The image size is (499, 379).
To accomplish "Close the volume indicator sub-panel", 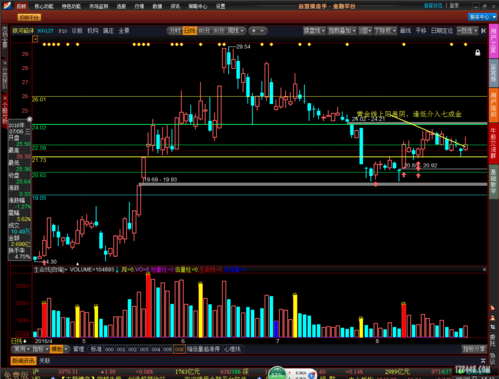I will [484, 269].
